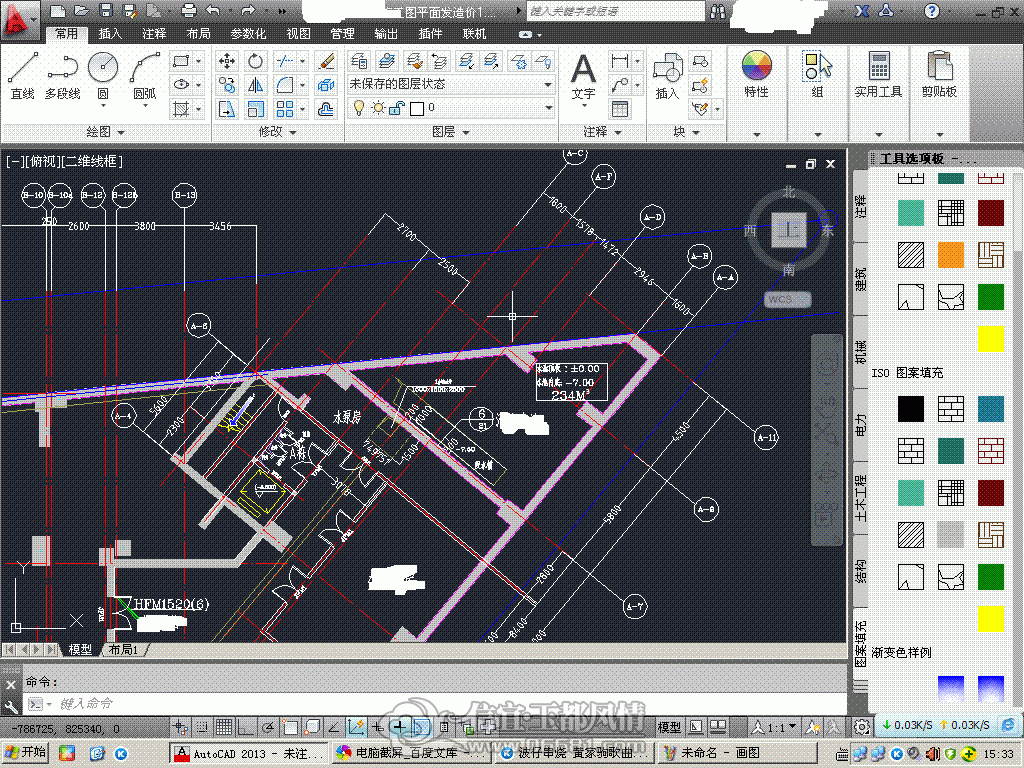Toggle layer 0 on/off lightbulb
Image resolution: width=1024 pixels, height=768 pixels.
coord(359,108)
